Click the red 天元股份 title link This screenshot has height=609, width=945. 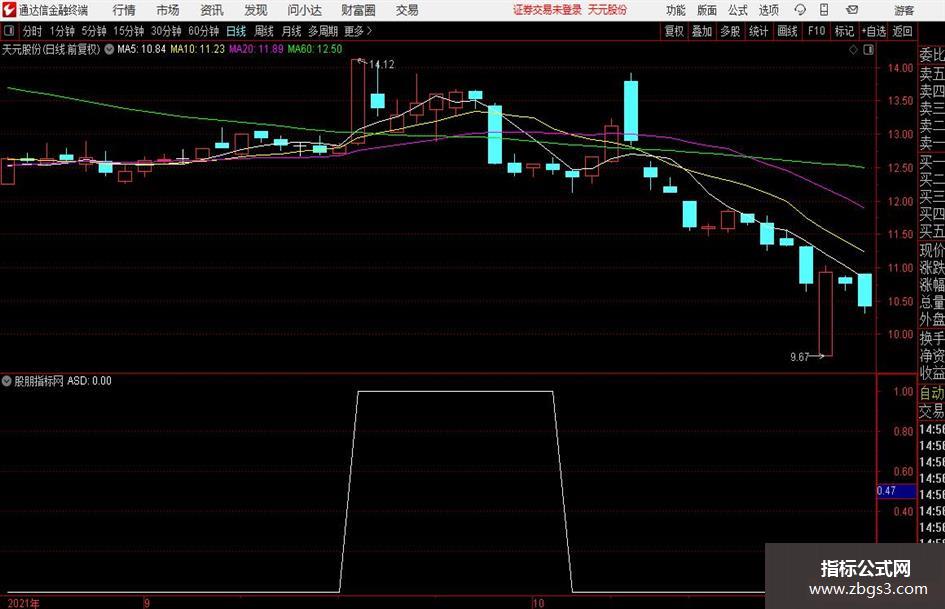point(607,10)
